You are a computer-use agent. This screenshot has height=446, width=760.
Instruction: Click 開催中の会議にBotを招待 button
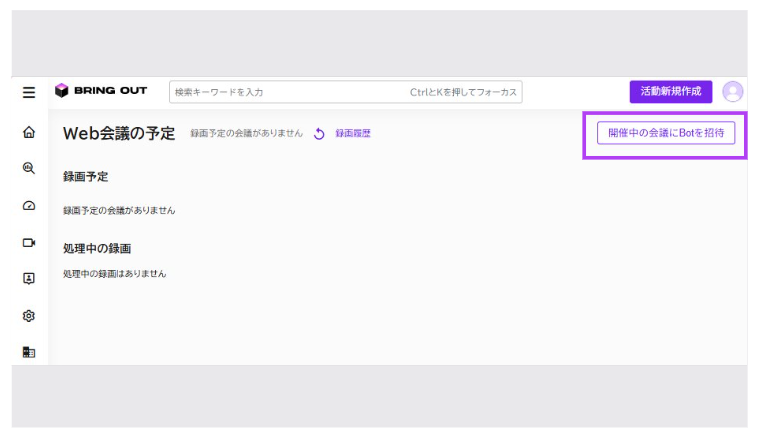(x=666, y=133)
